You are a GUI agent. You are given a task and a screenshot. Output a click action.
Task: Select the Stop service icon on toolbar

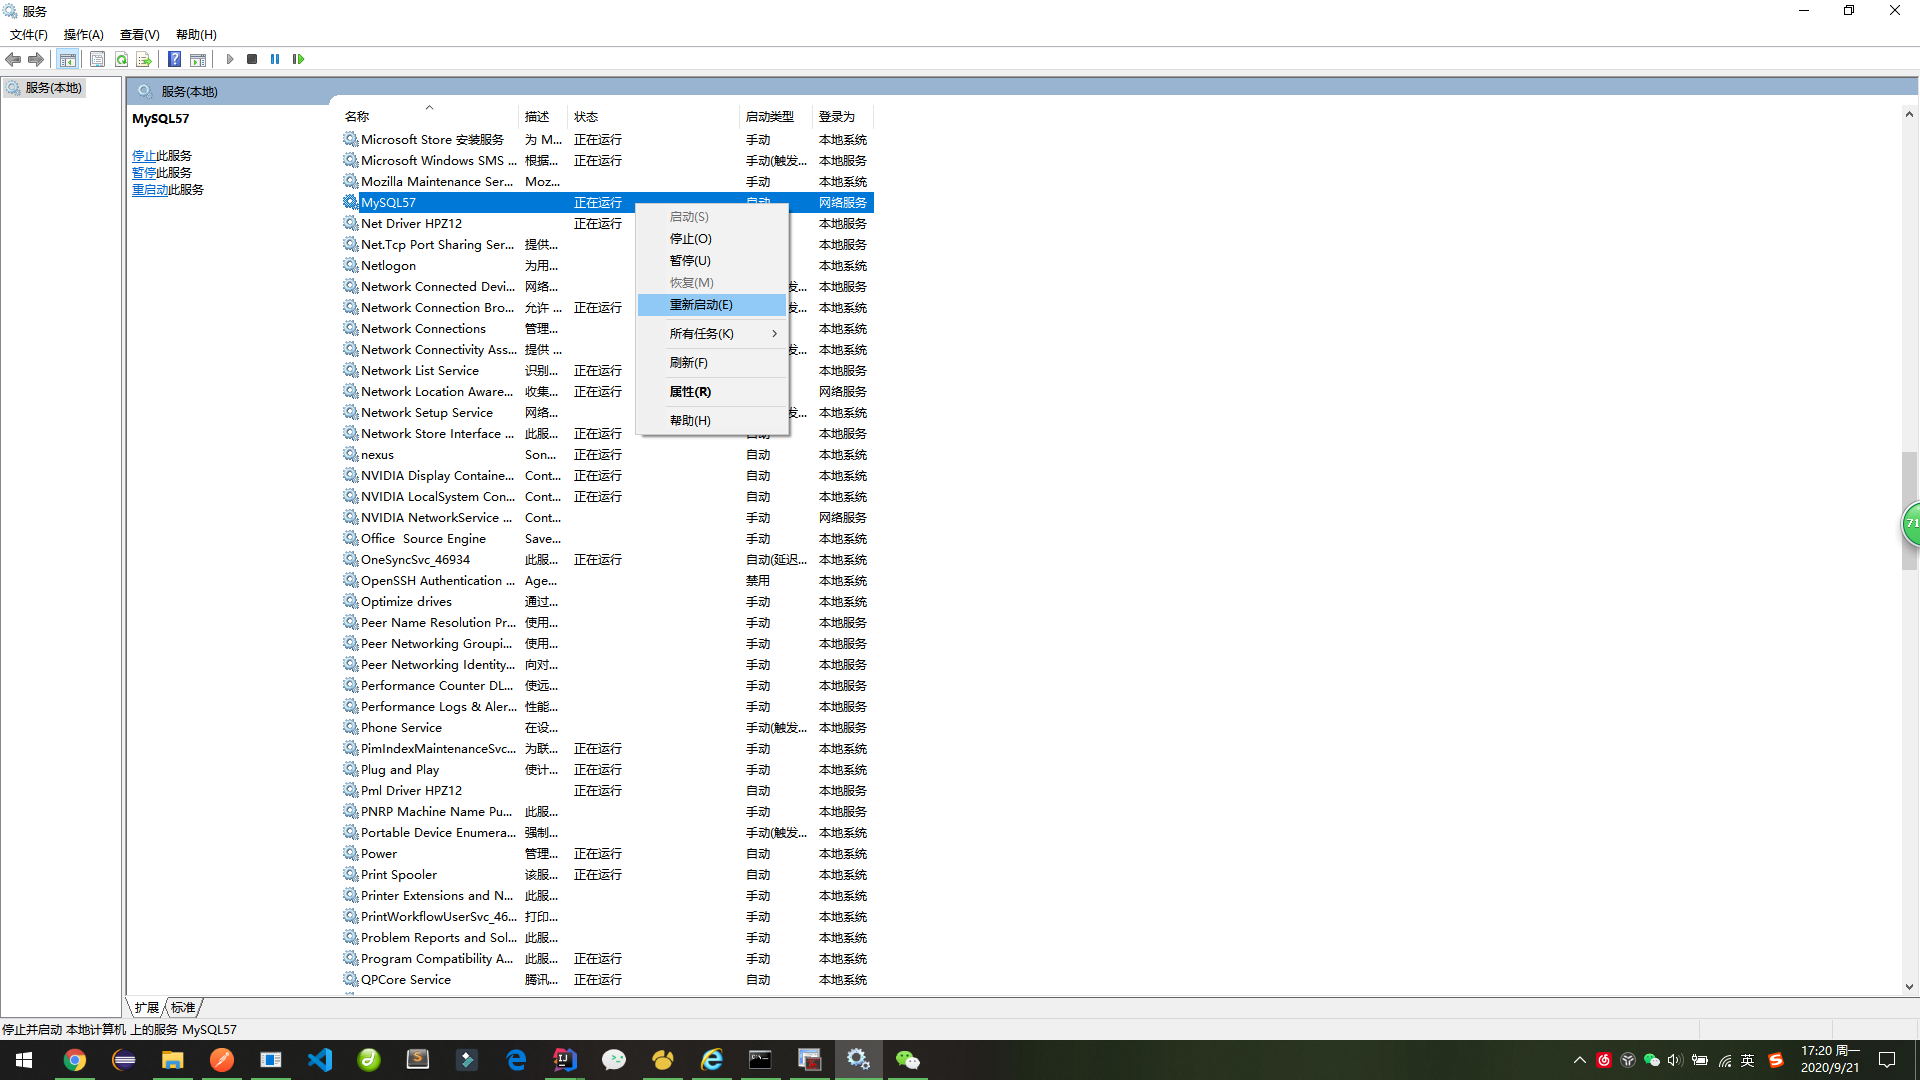[252, 59]
